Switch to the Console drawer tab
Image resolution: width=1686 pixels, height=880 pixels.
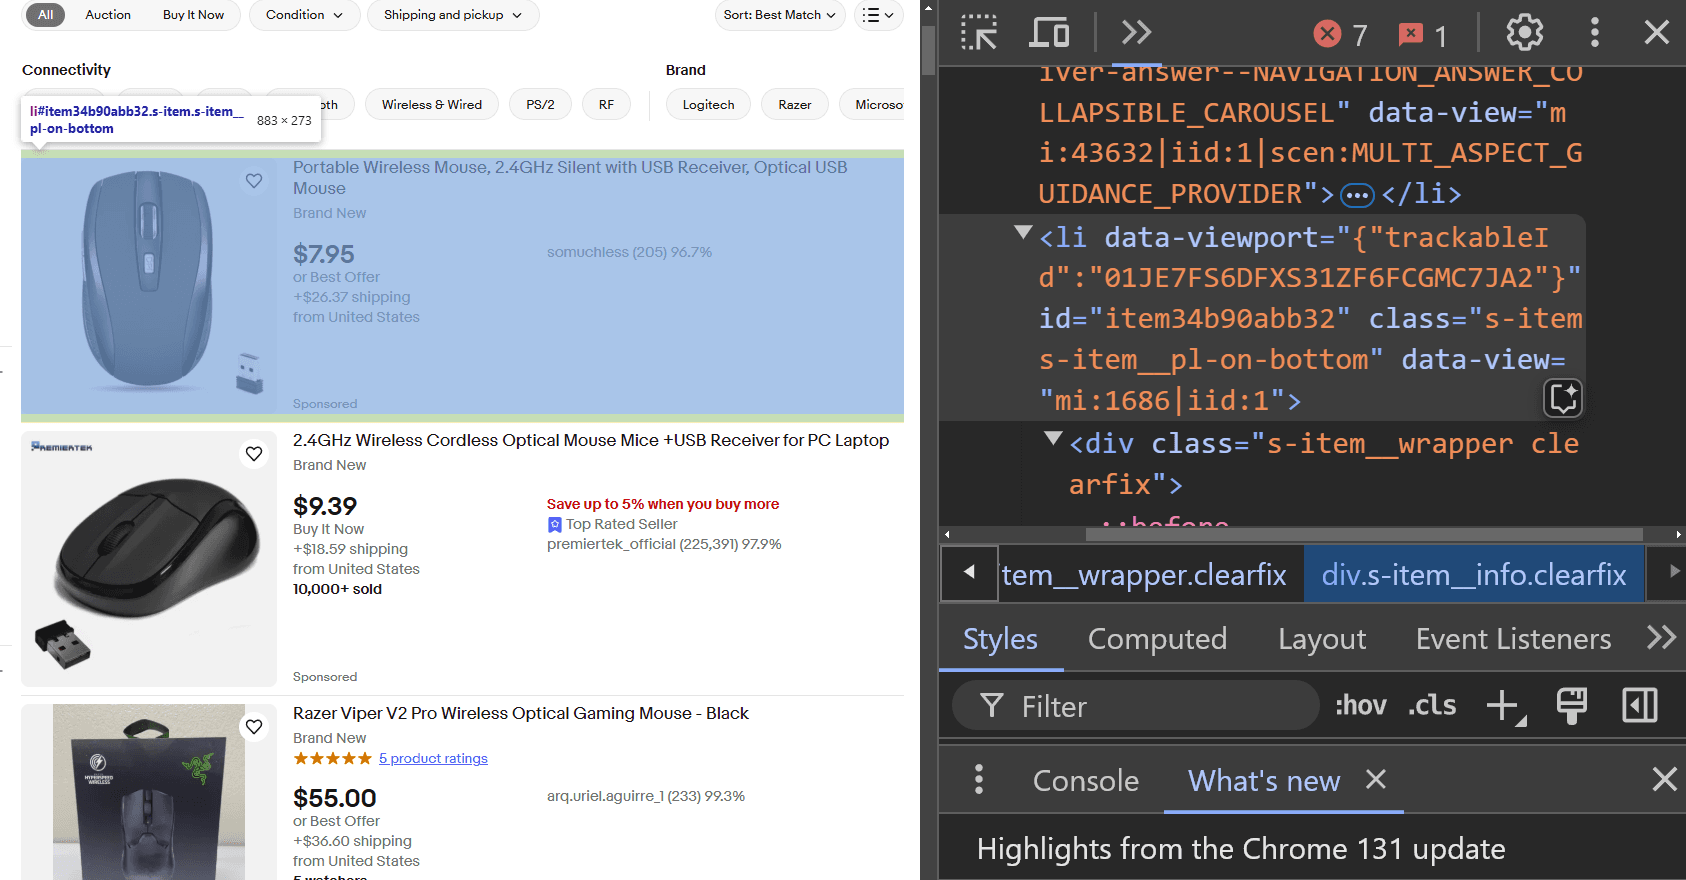[1086, 780]
